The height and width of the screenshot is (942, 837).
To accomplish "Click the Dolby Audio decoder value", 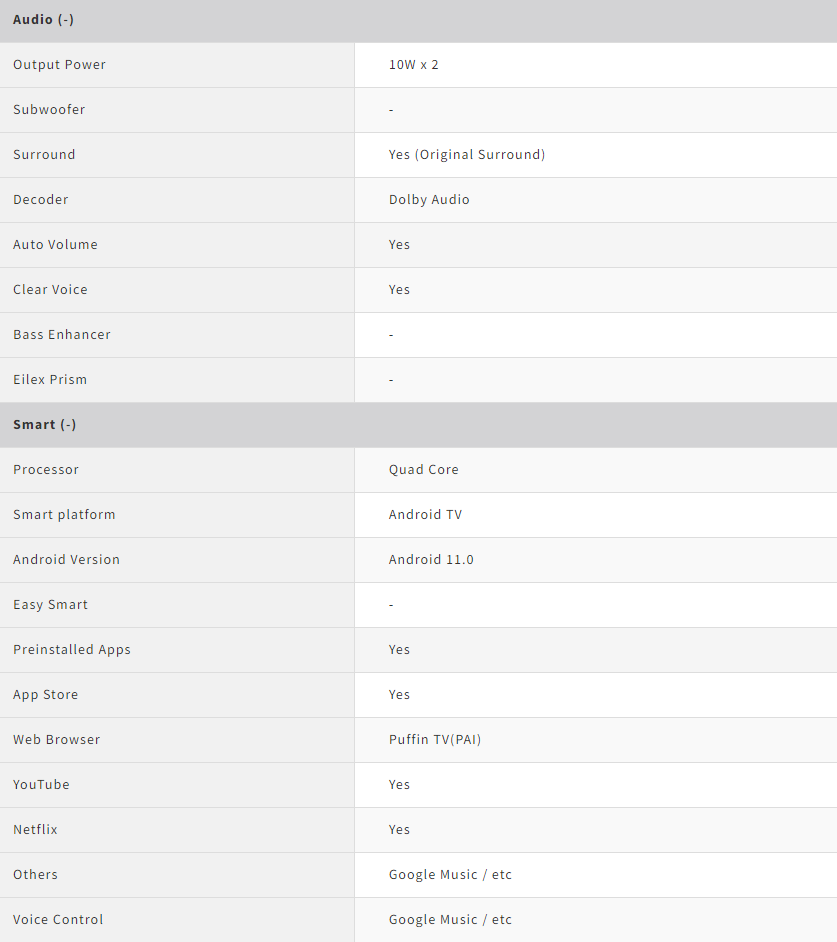I will (429, 200).
